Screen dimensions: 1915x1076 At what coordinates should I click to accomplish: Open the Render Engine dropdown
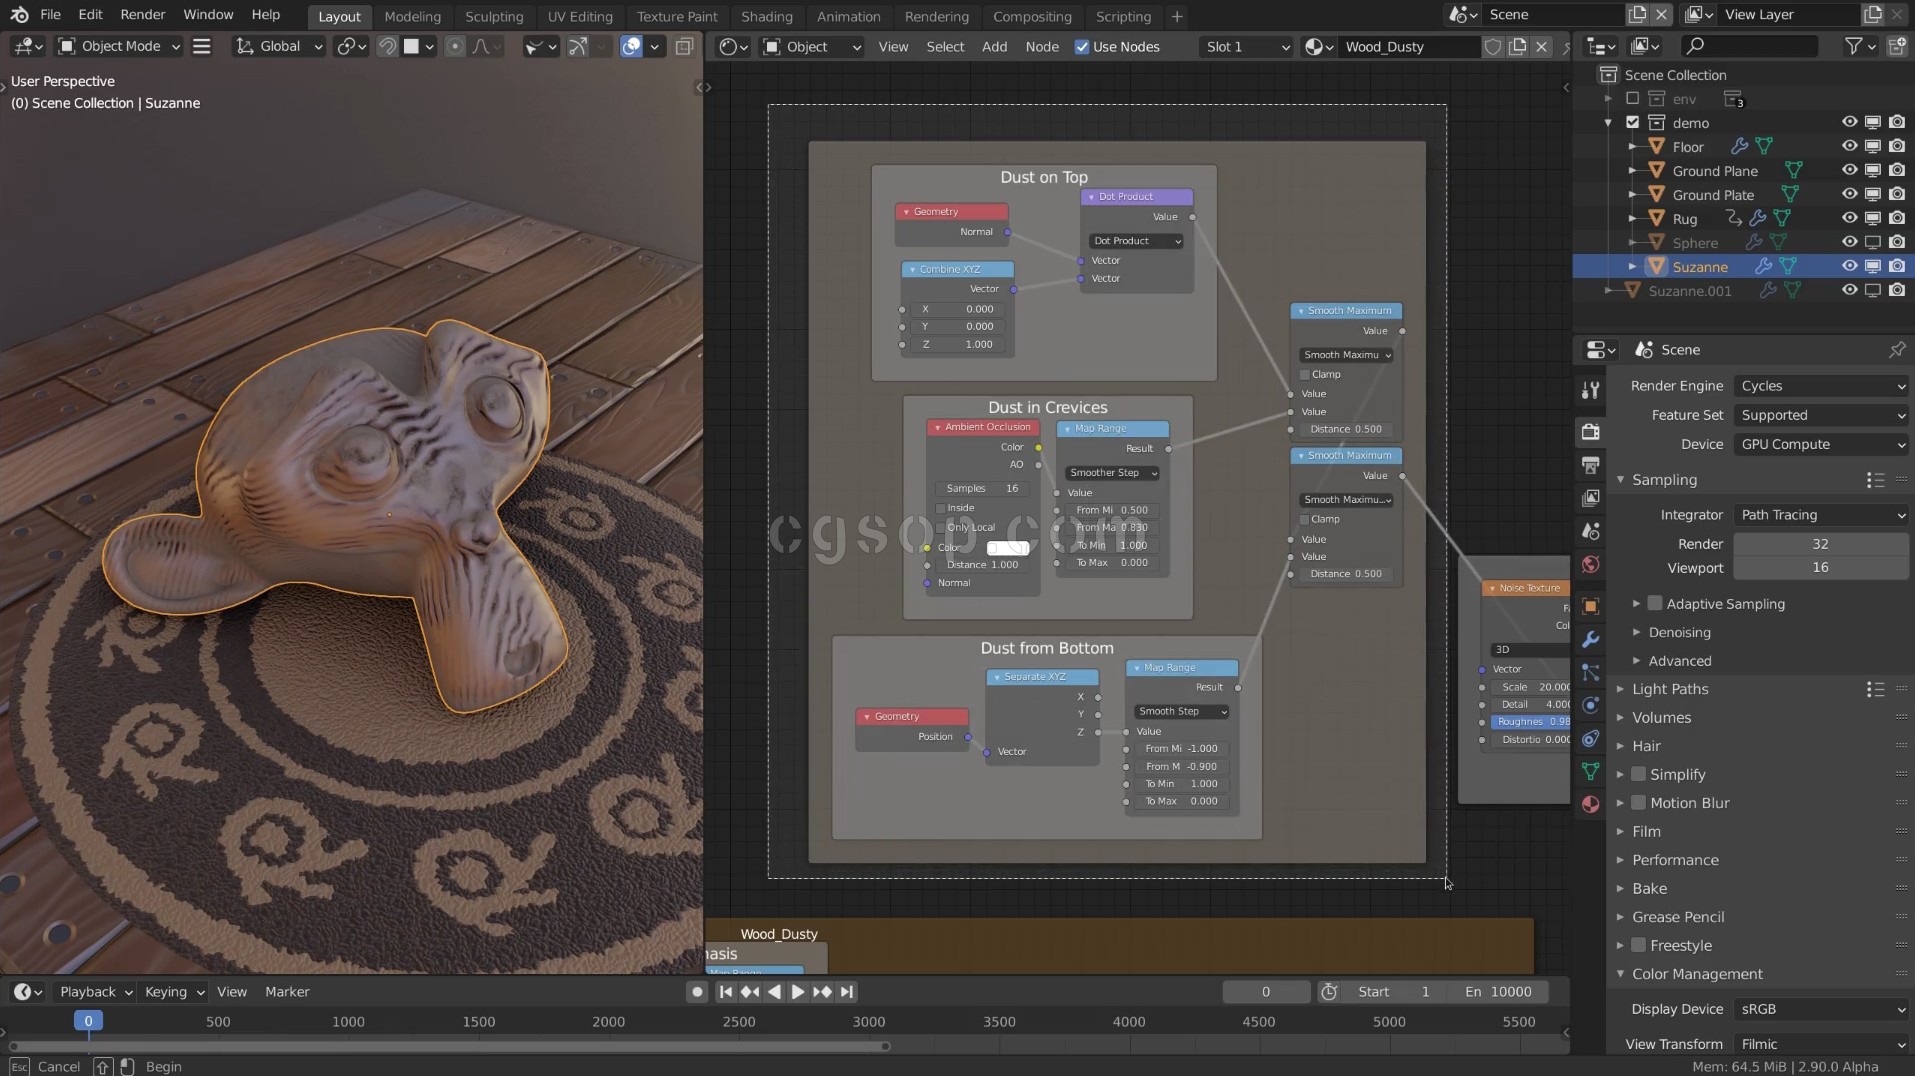[1820, 386]
